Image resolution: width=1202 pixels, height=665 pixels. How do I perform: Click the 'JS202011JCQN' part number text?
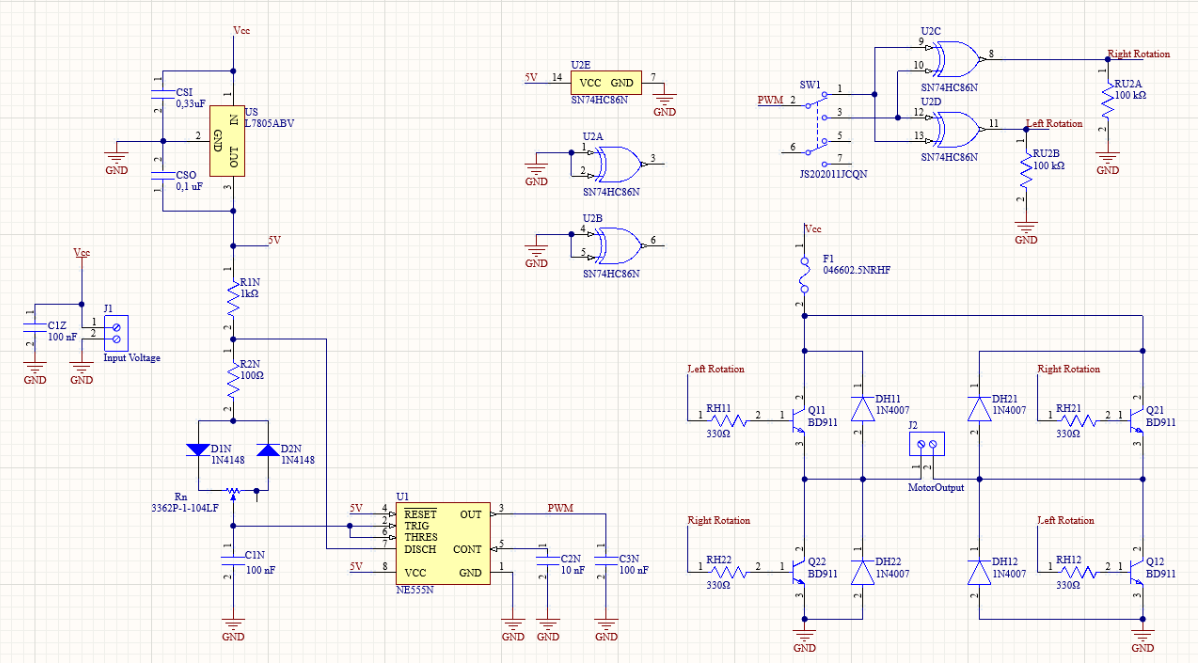[x=834, y=173]
